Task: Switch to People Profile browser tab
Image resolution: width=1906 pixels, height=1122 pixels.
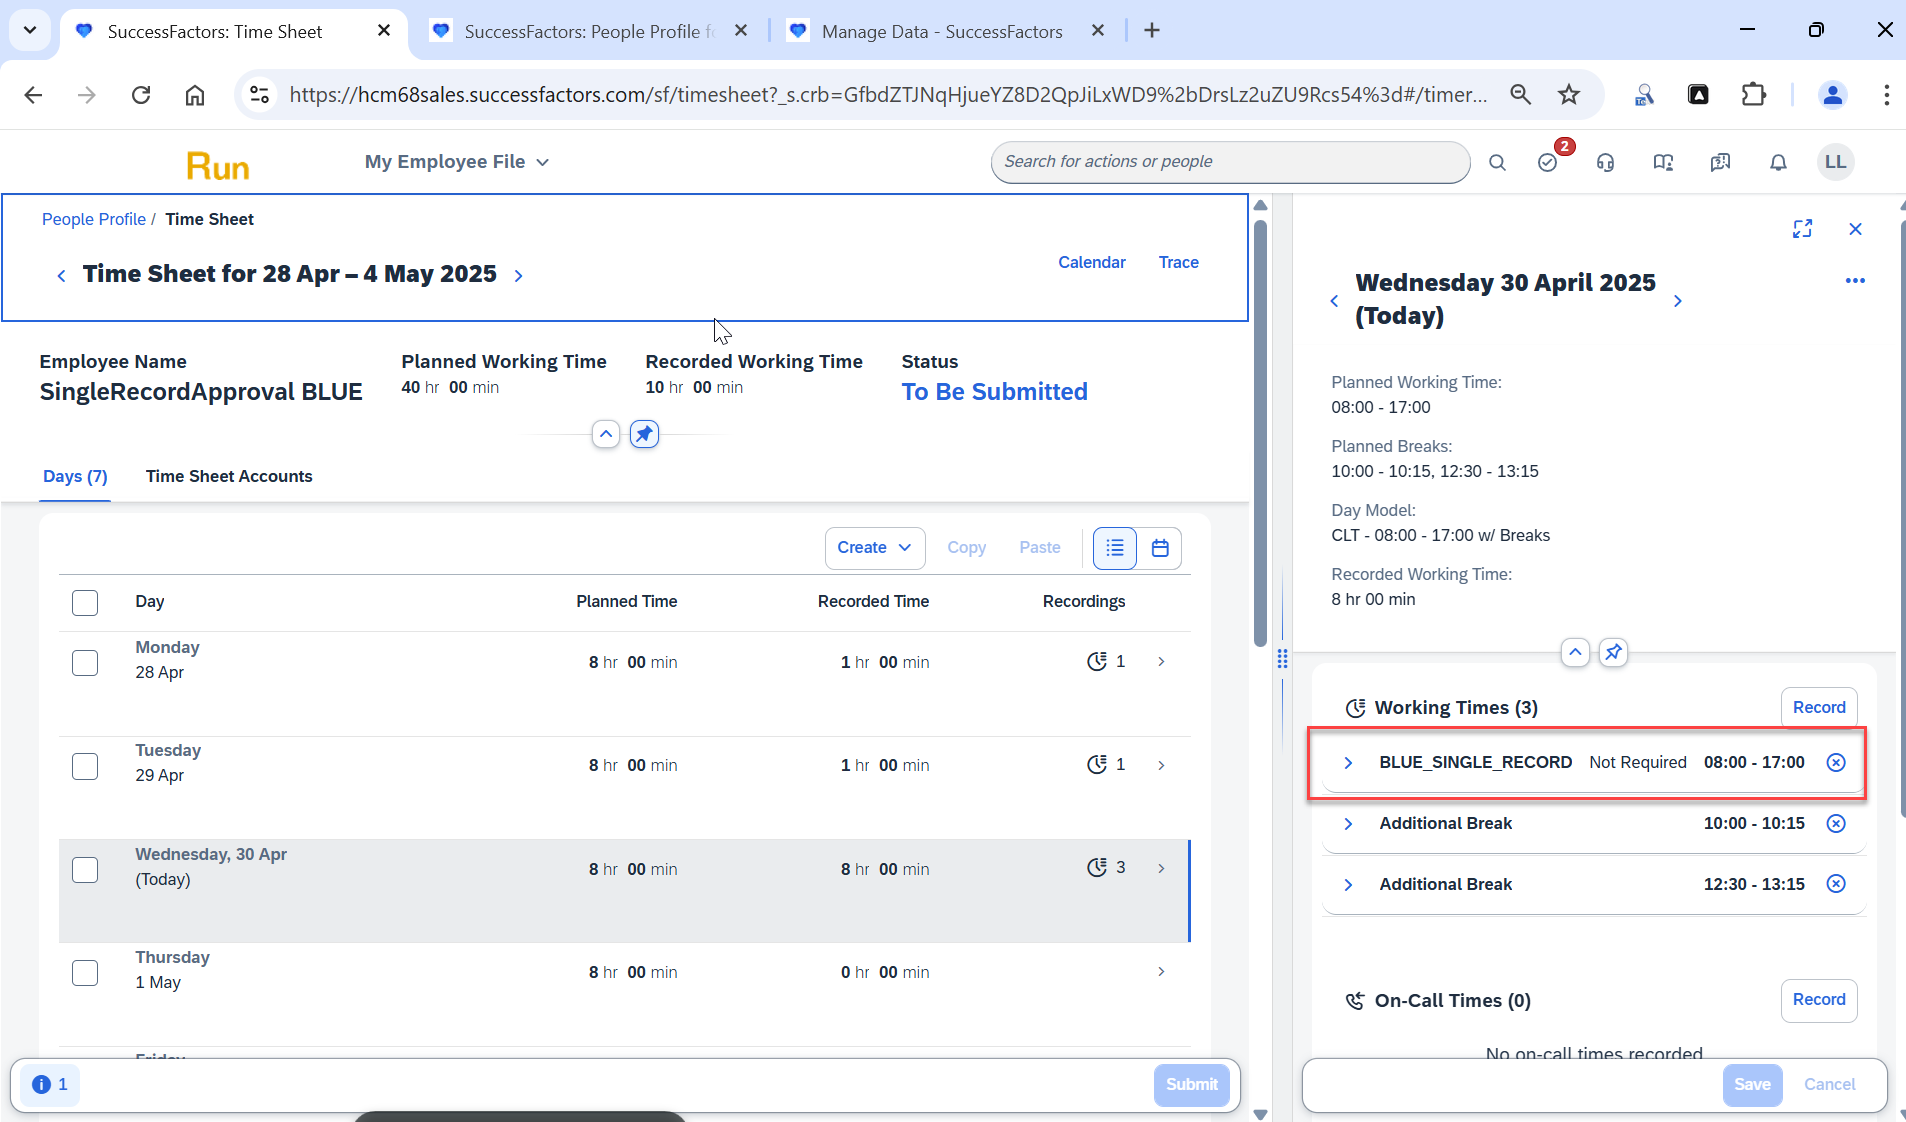Action: coord(590,31)
